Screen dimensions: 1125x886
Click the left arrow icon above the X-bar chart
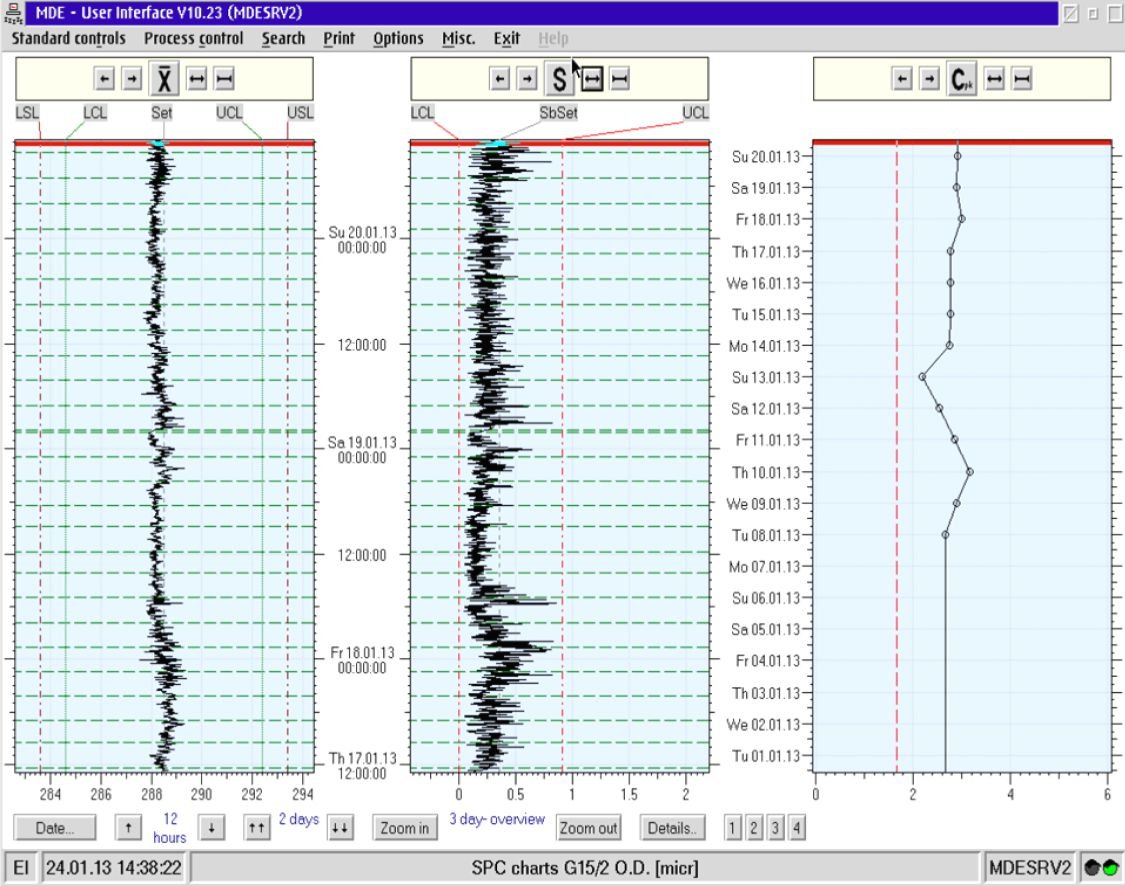(x=105, y=78)
